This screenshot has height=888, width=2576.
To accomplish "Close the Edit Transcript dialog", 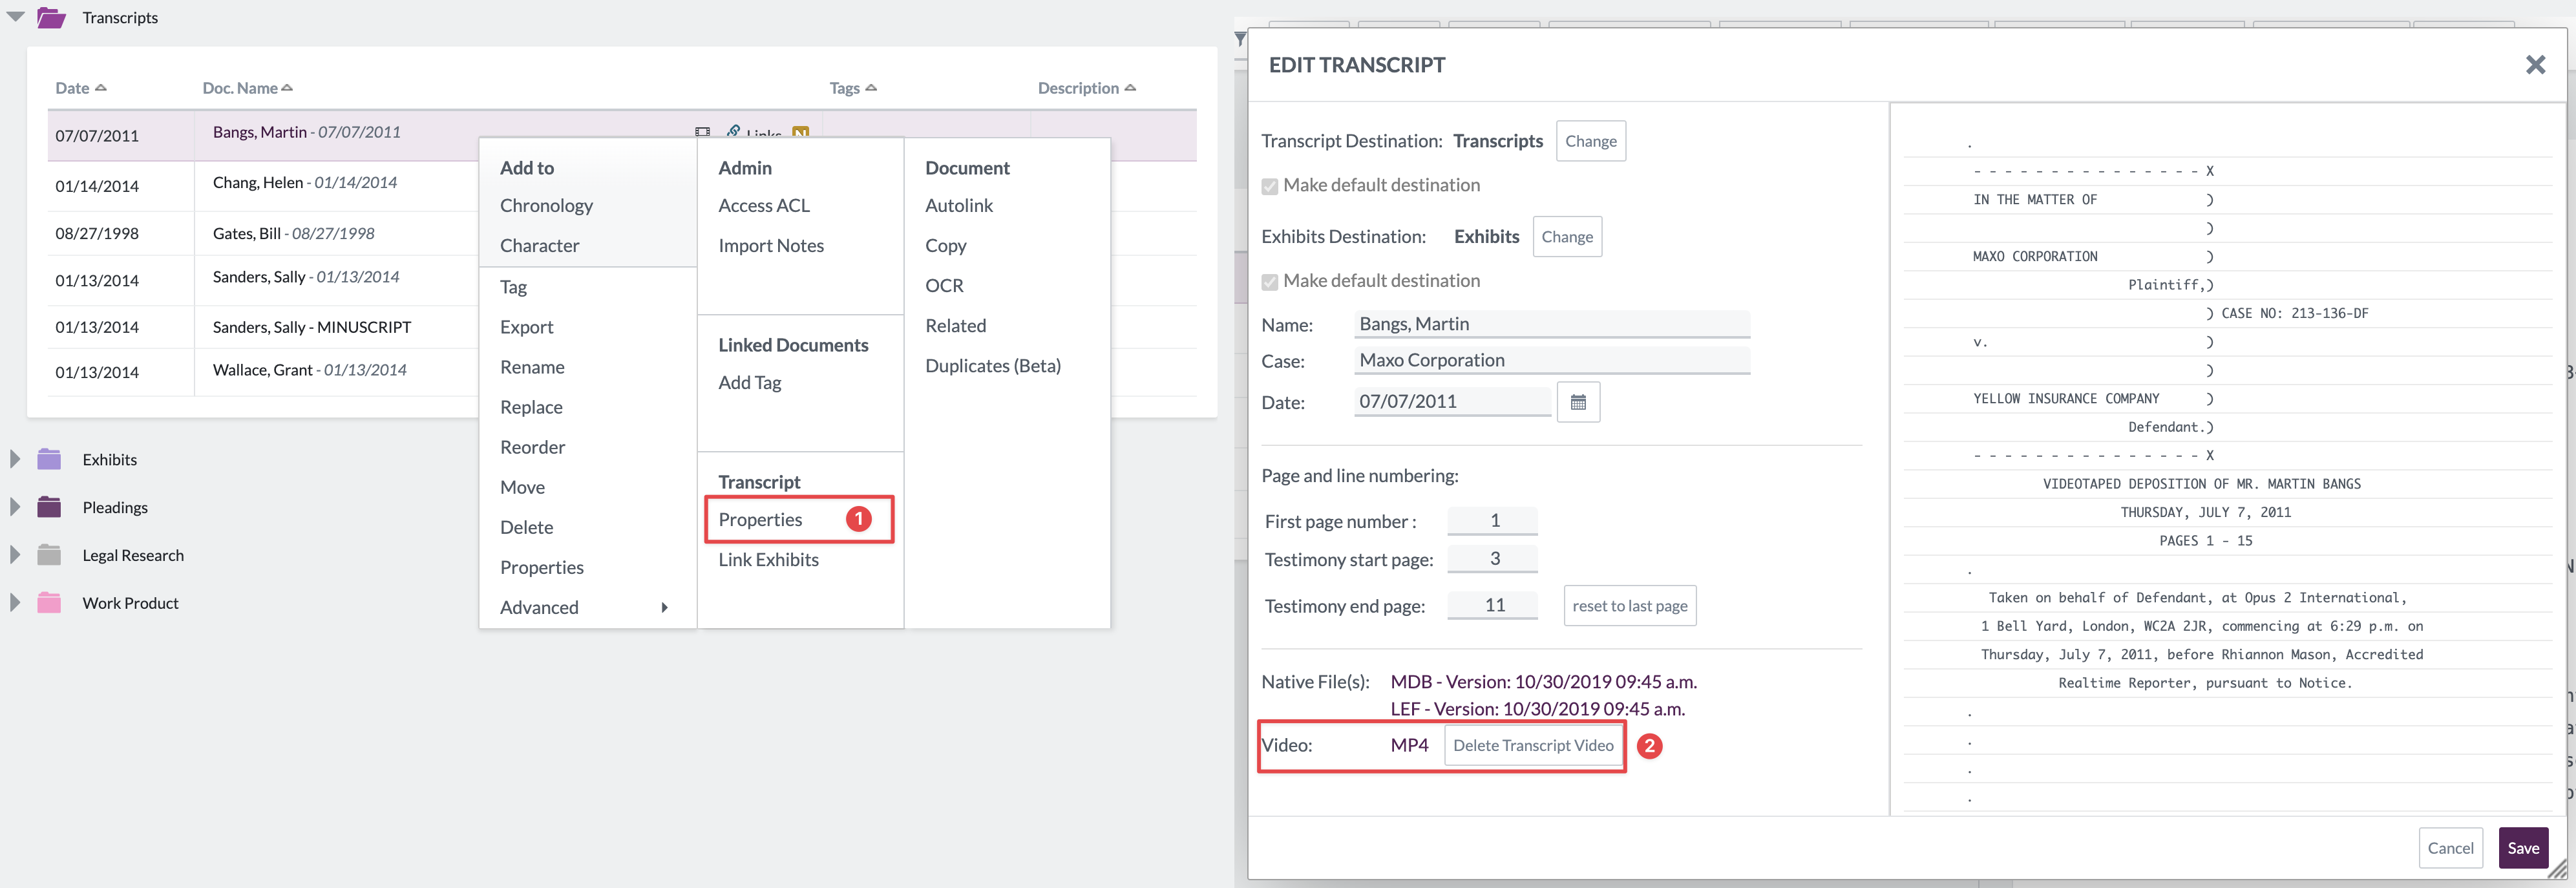I will [x=2535, y=65].
